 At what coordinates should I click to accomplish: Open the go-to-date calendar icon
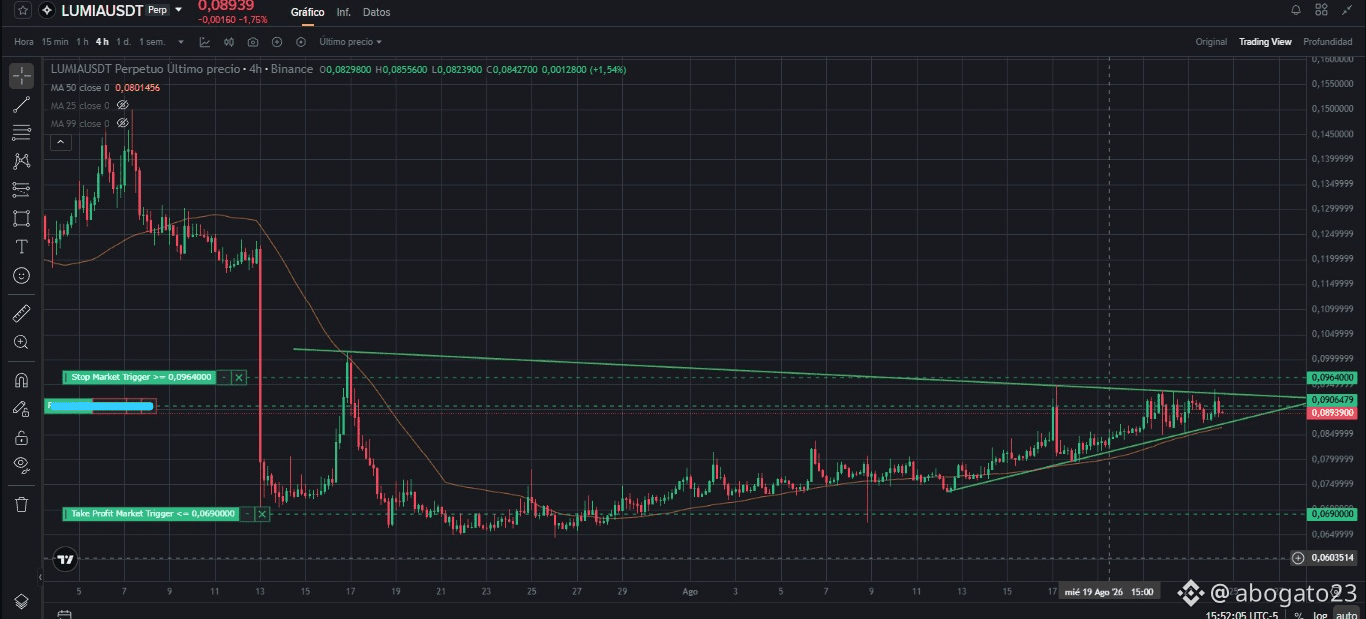(x=63, y=613)
